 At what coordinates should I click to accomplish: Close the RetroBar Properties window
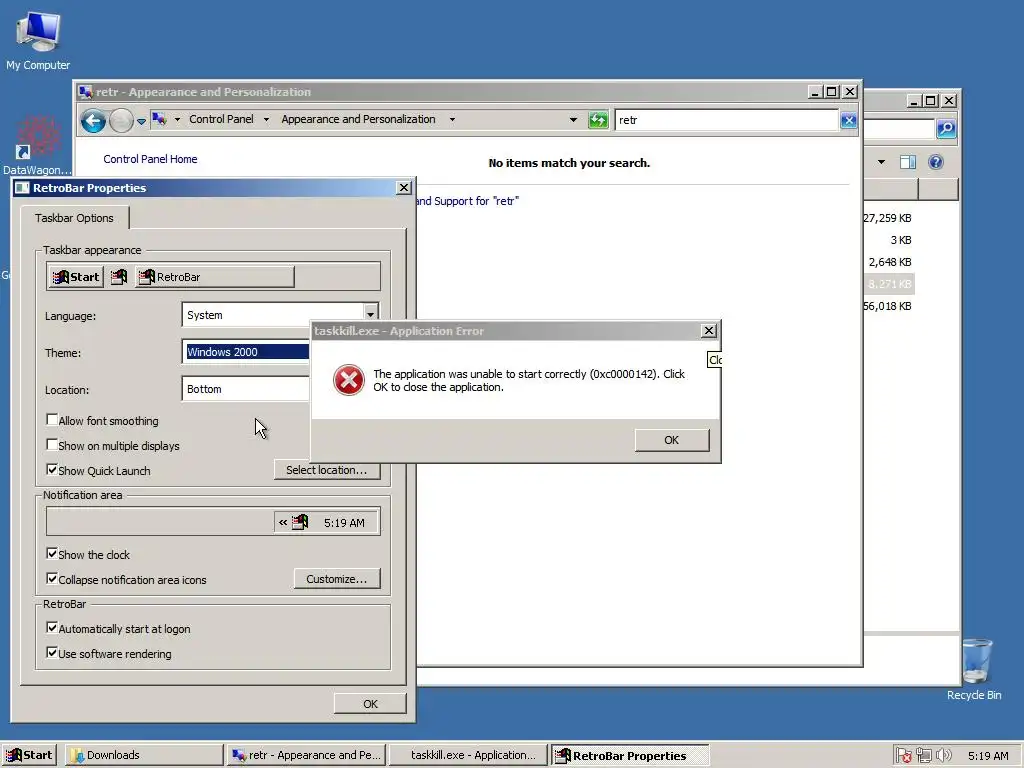[404, 187]
